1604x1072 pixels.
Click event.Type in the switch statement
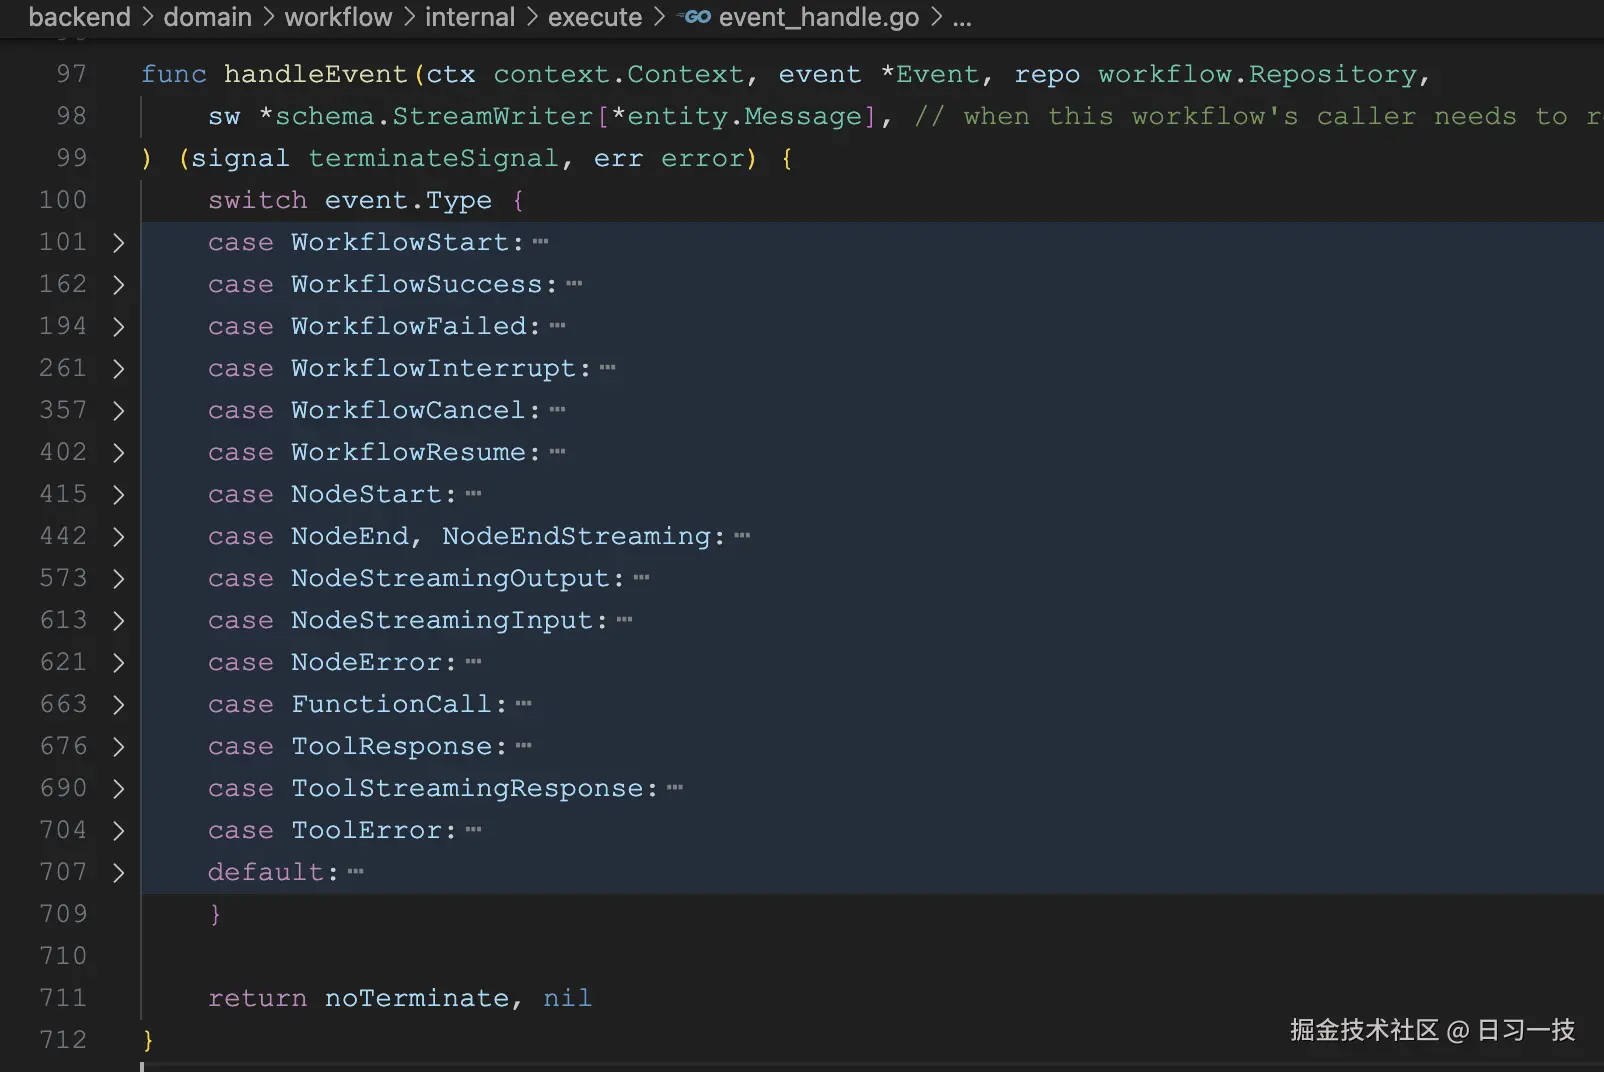[x=408, y=200]
